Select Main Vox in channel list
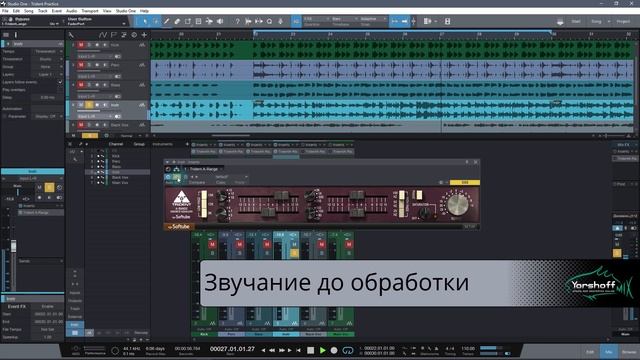This screenshot has height=360, width=640. click(120, 182)
